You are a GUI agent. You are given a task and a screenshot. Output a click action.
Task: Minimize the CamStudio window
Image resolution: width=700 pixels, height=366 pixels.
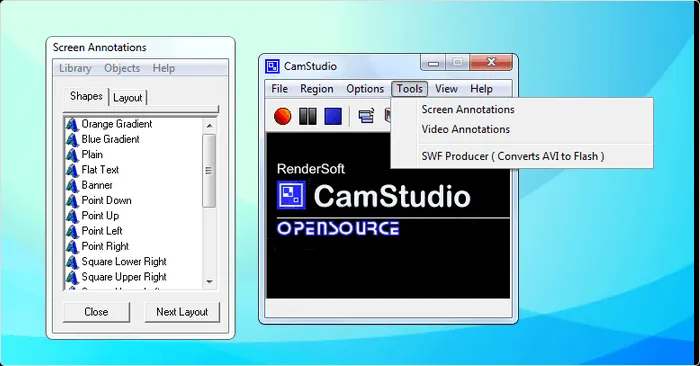pos(433,63)
